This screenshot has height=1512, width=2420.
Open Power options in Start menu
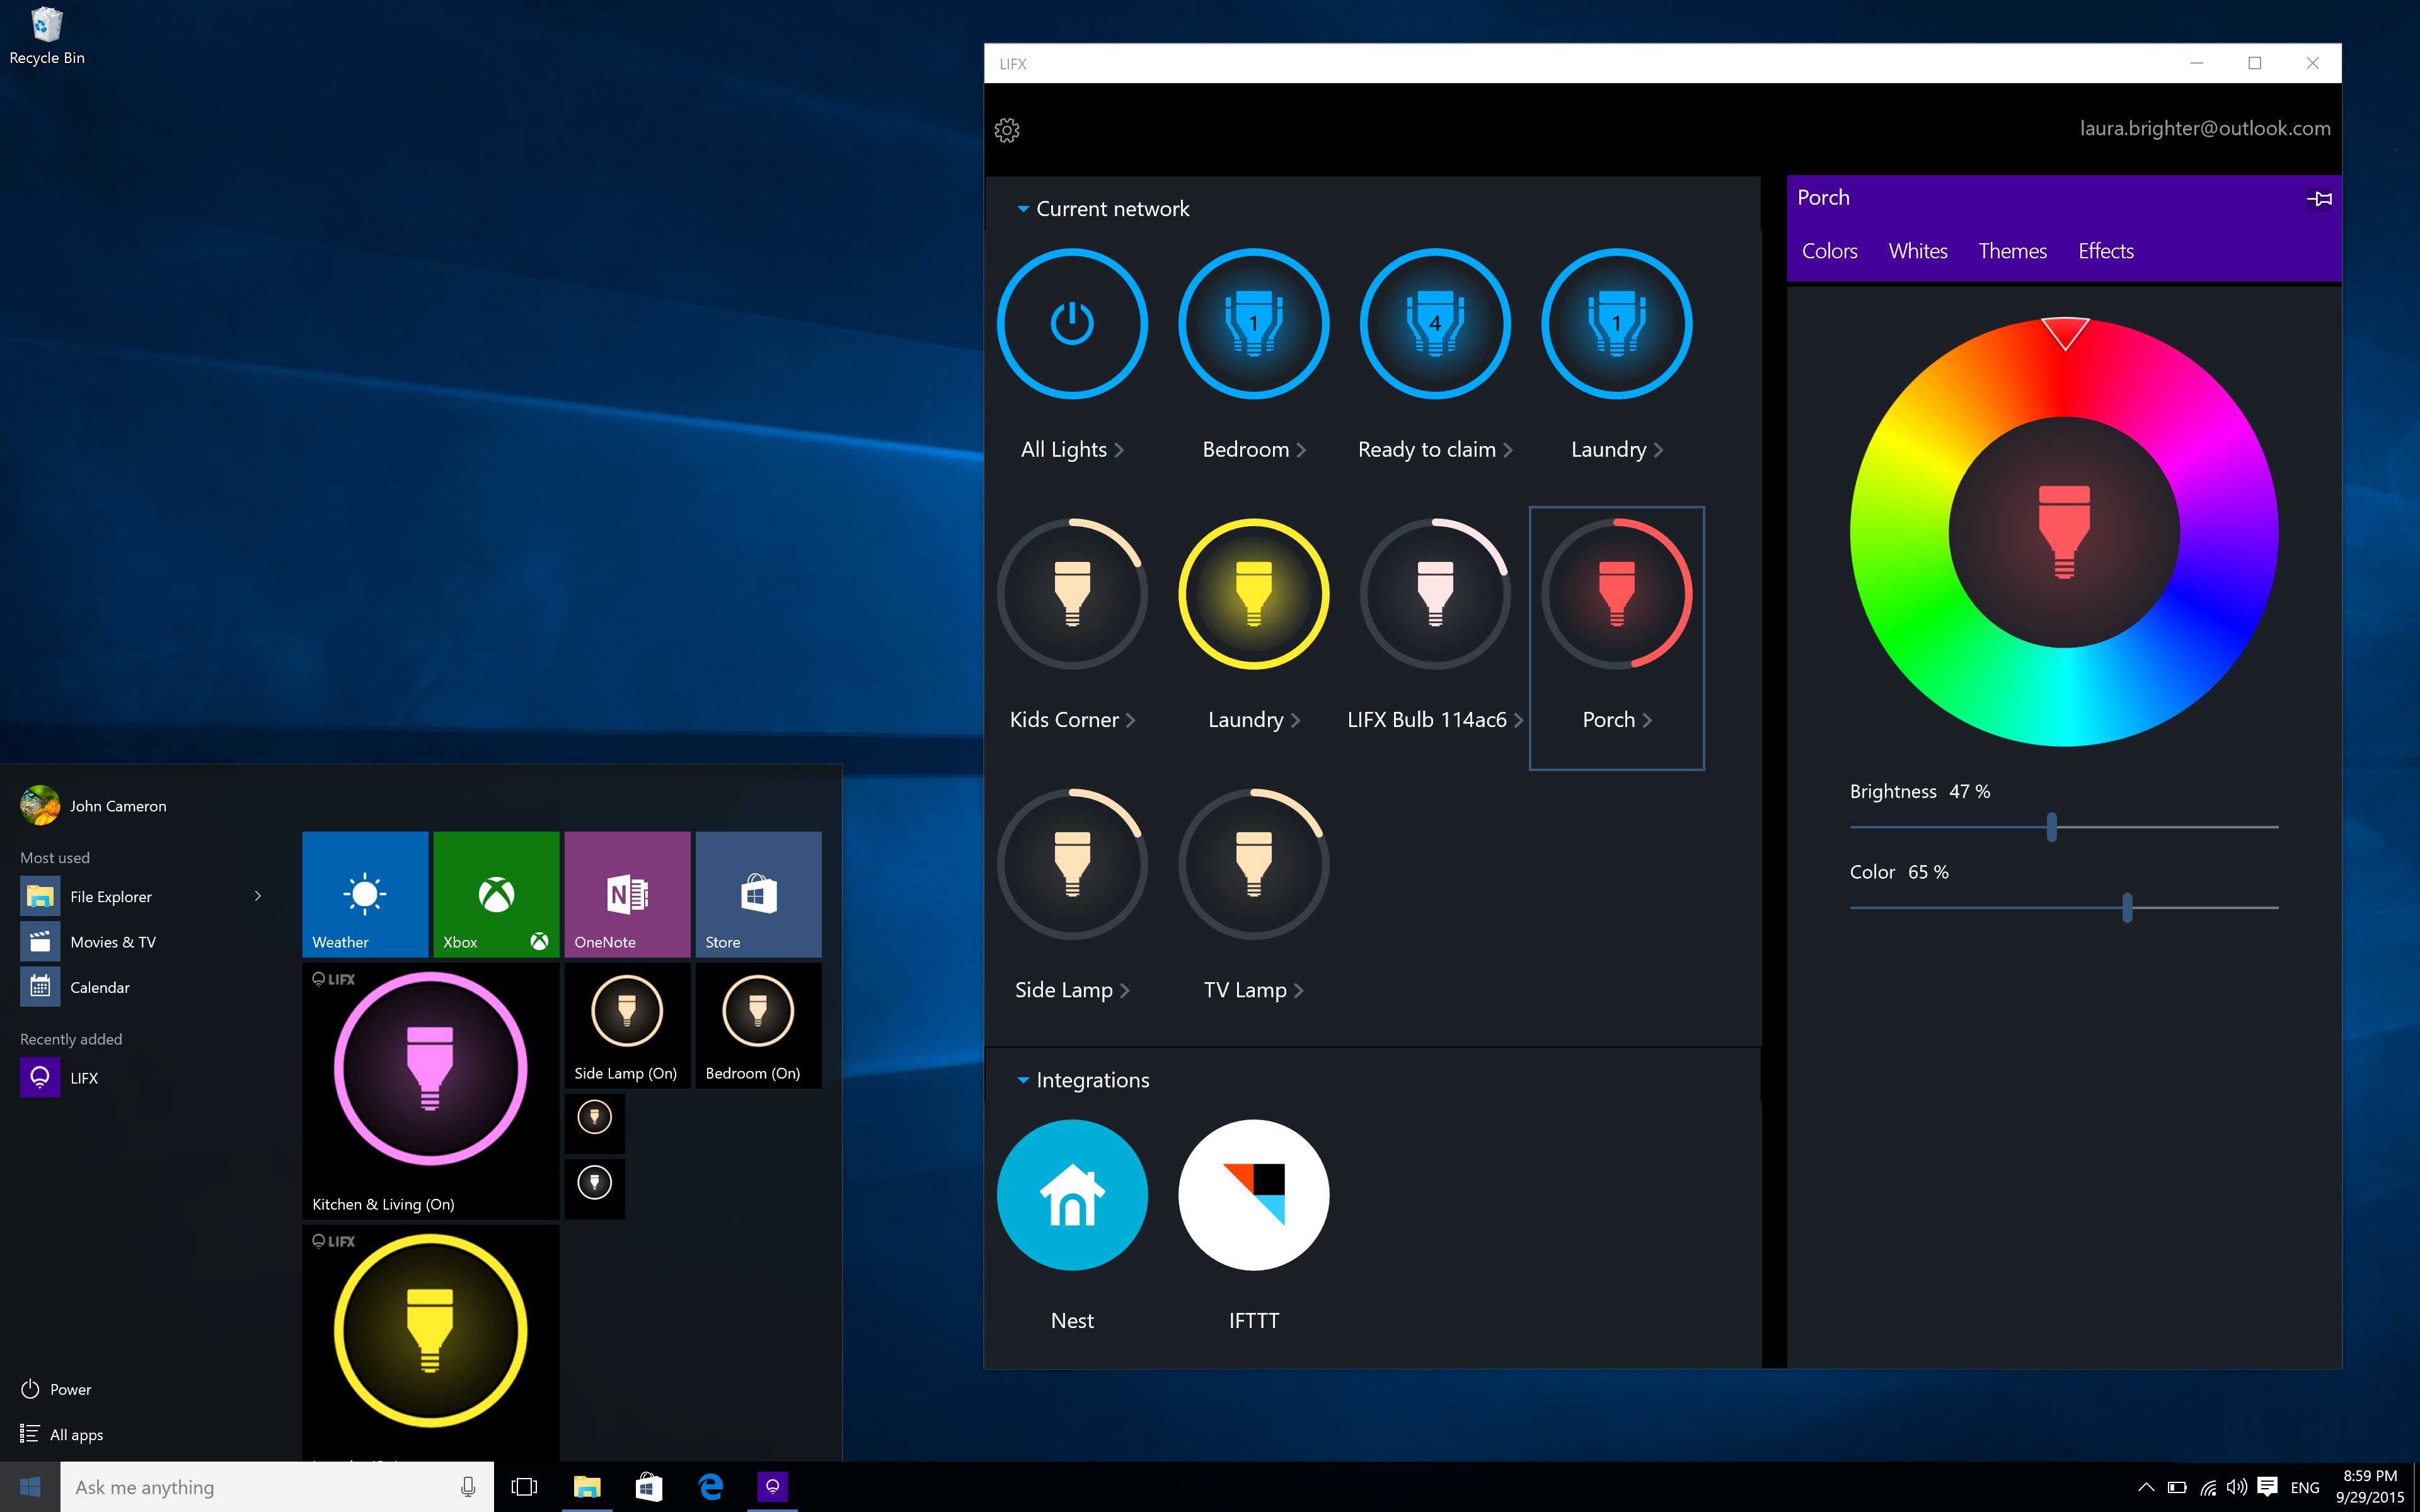coord(70,1389)
